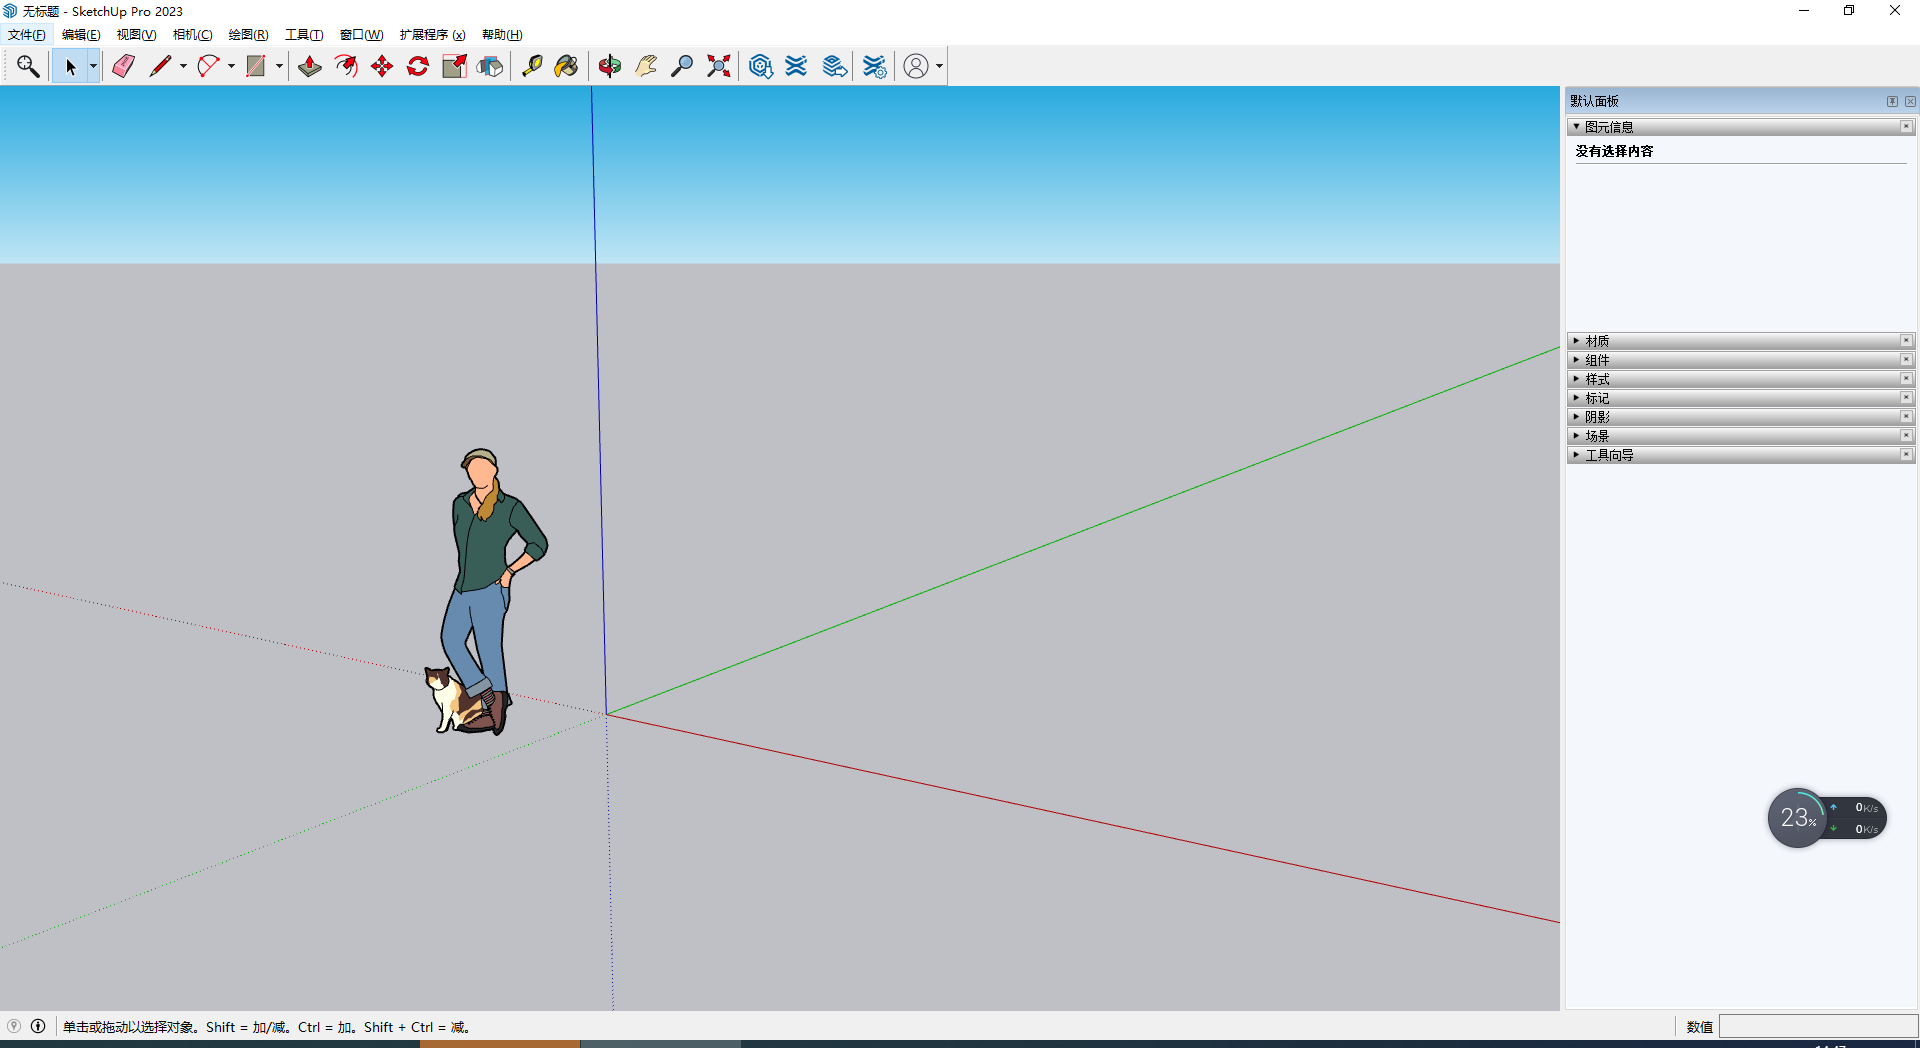Expand the 材质 panel
This screenshot has height=1048, width=1920.
point(1577,341)
